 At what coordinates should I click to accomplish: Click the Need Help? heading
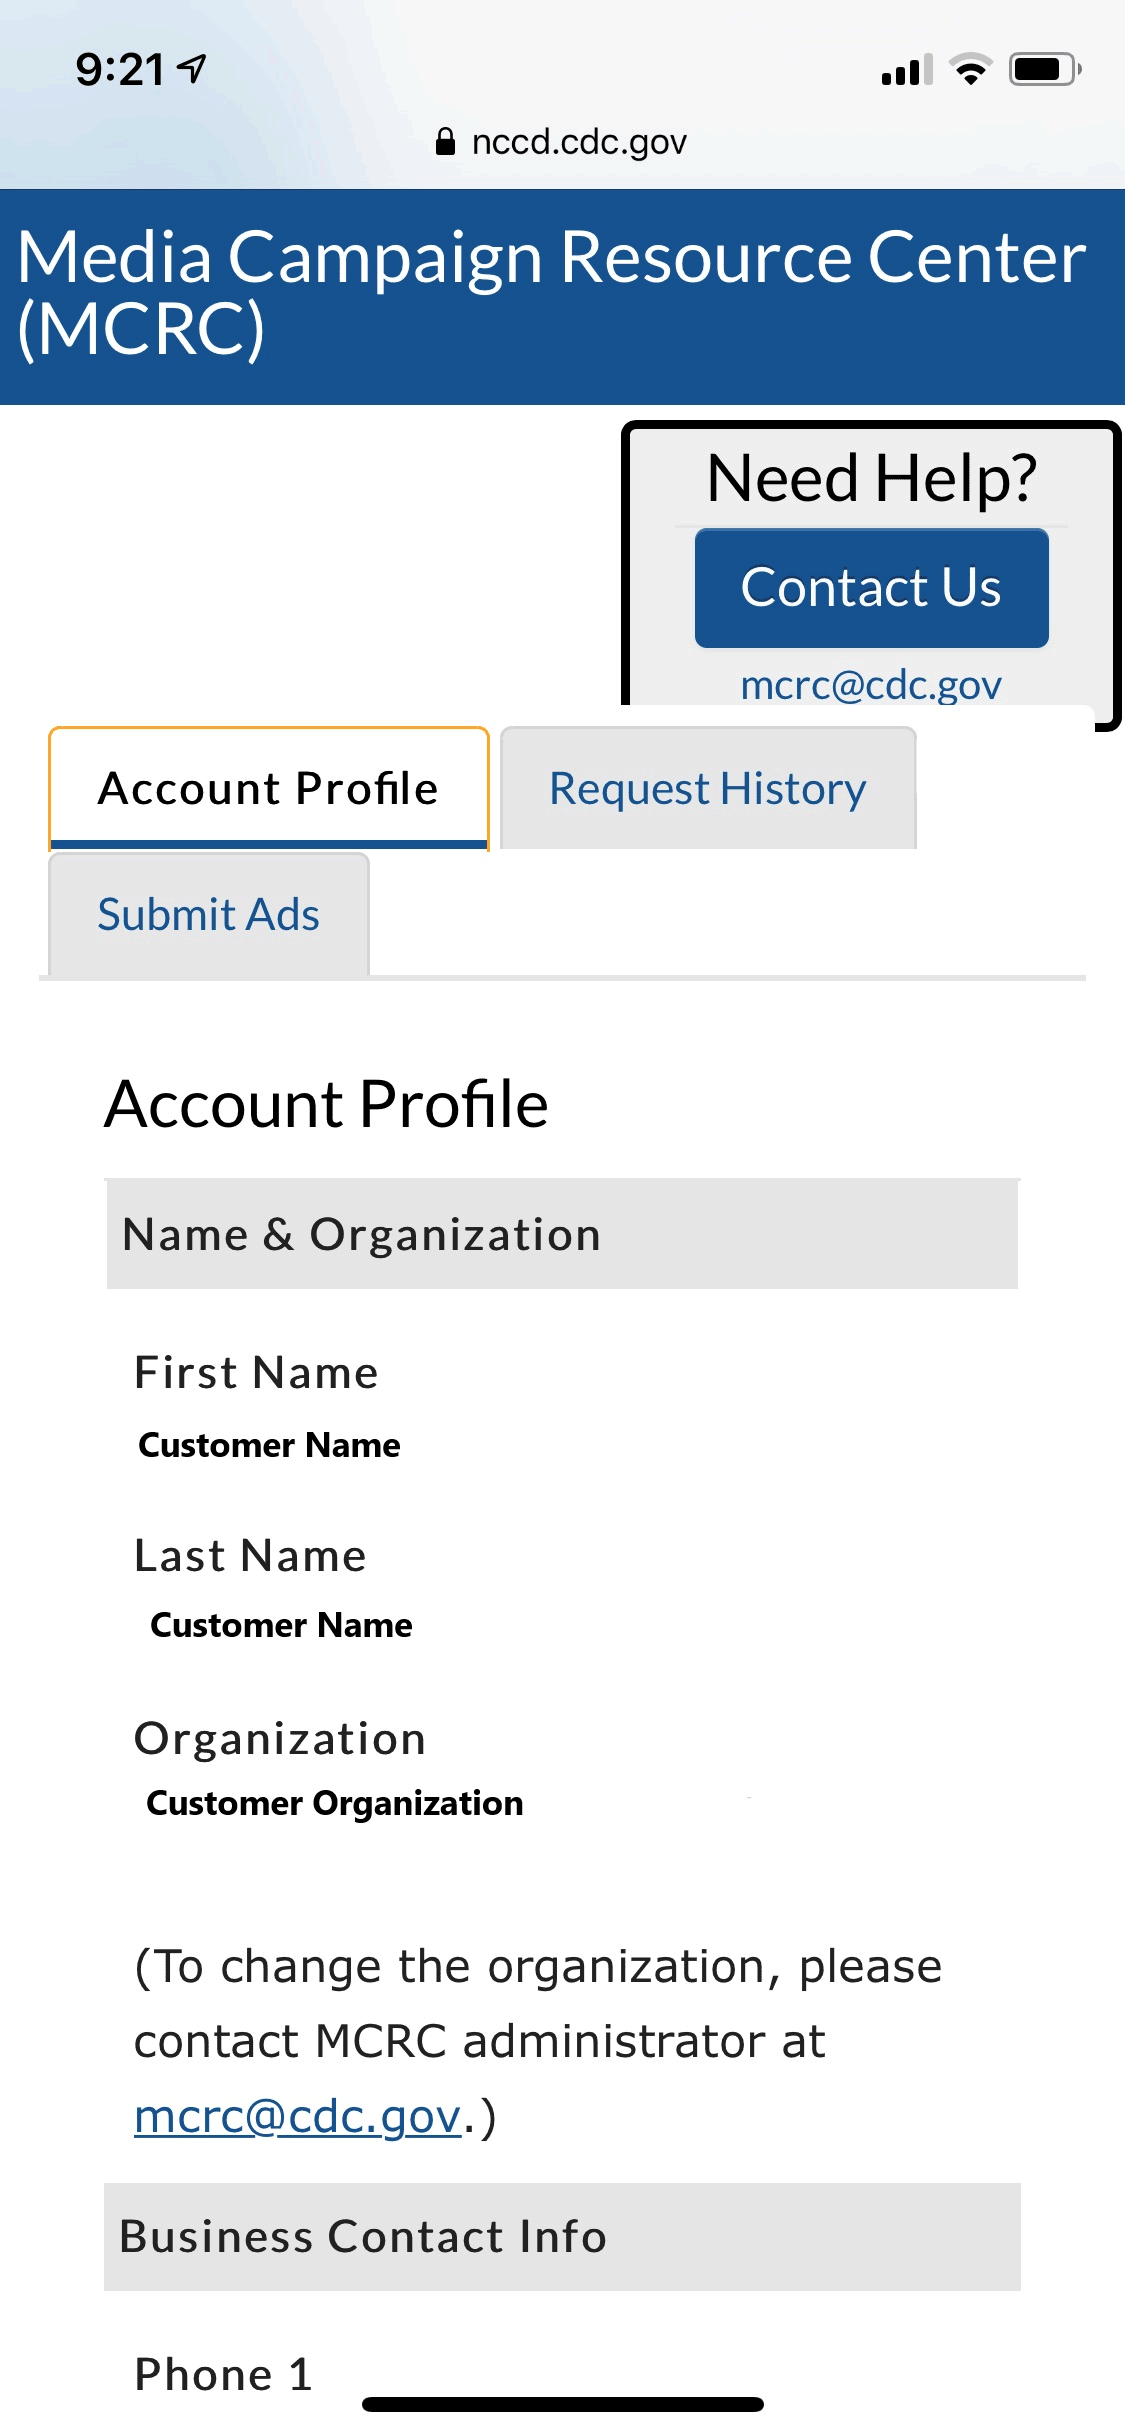(x=871, y=478)
